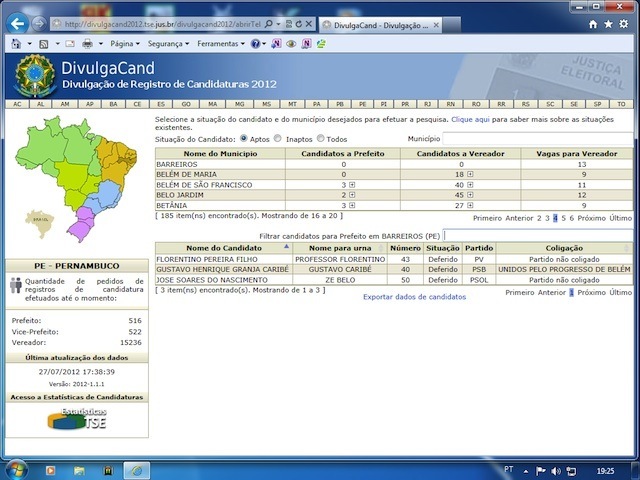Open the Segurança menu
The height and width of the screenshot is (480, 640).
[166, 44]
